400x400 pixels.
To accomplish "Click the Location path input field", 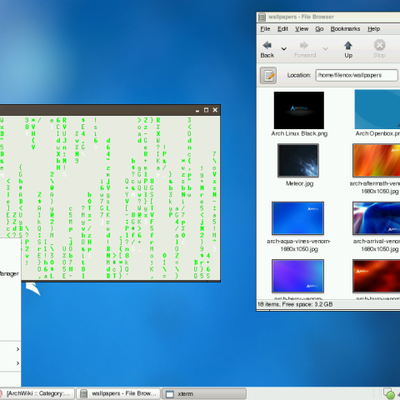I will tap(357, 75).
